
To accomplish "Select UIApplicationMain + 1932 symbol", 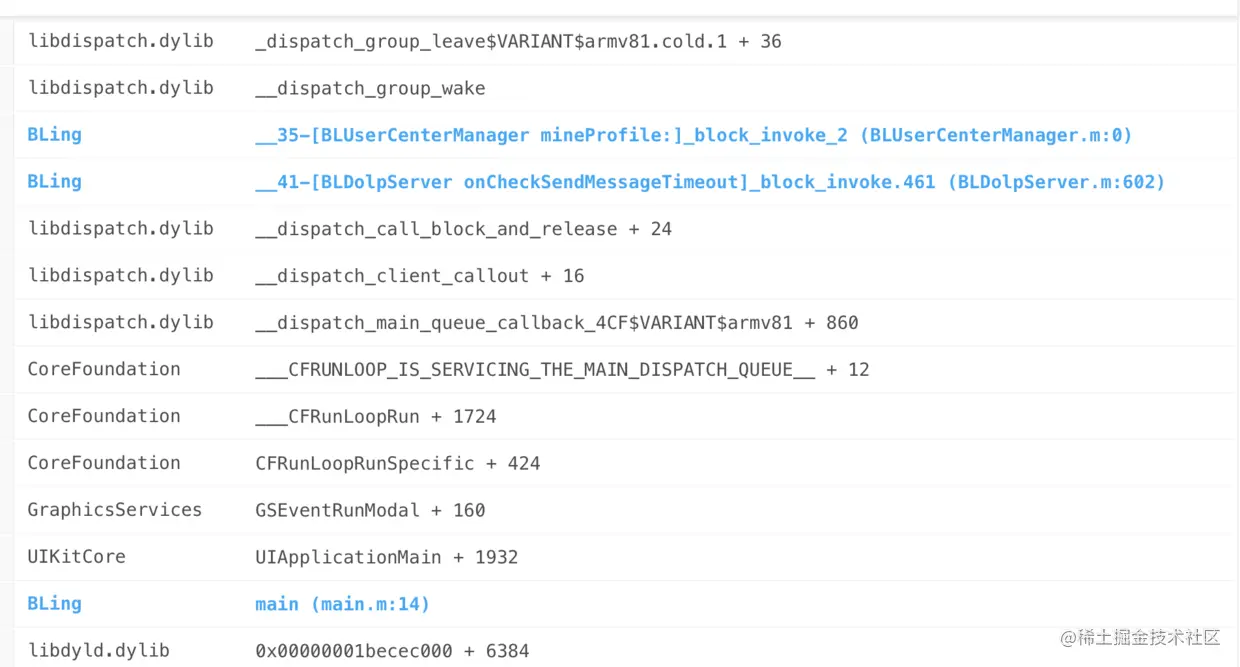I will (x=386, y=557).
